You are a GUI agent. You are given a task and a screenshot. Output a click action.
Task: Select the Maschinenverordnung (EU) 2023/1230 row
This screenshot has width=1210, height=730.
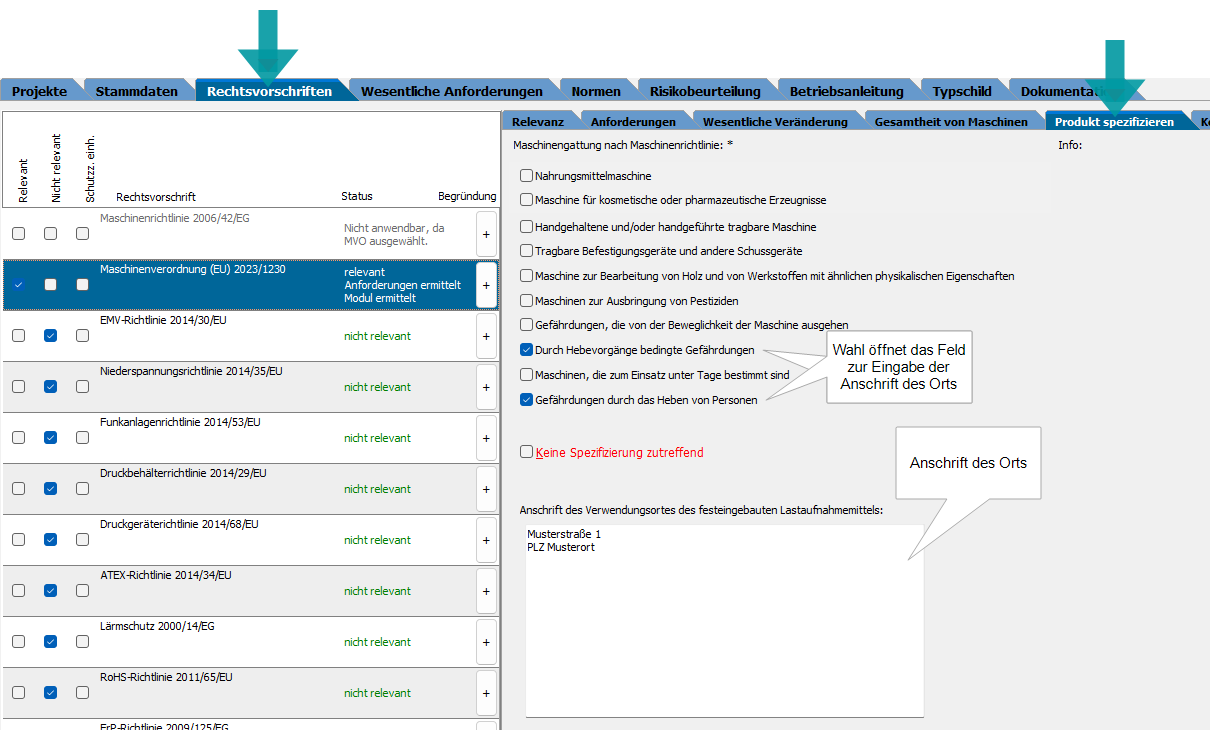pos(218,284)
